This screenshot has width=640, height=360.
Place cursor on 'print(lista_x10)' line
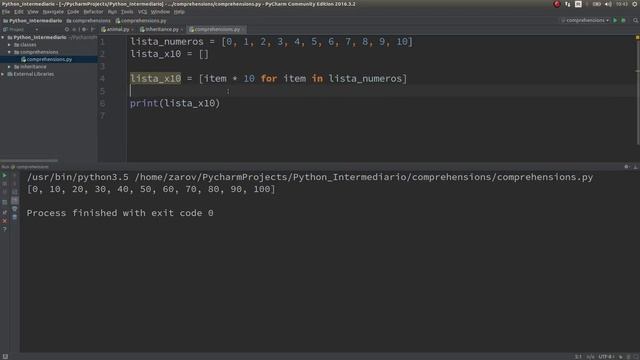[175, 103]
